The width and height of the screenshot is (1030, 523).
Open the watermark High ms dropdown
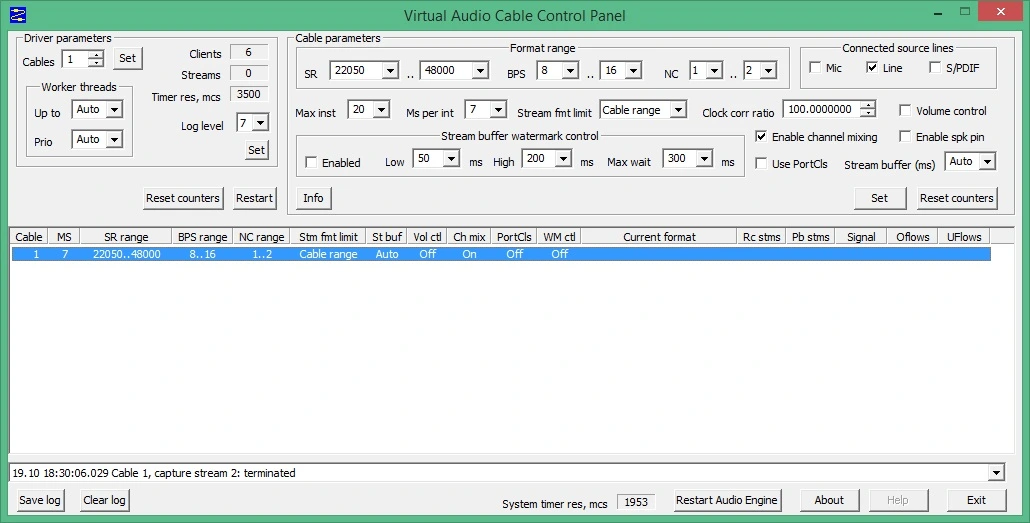563,158
